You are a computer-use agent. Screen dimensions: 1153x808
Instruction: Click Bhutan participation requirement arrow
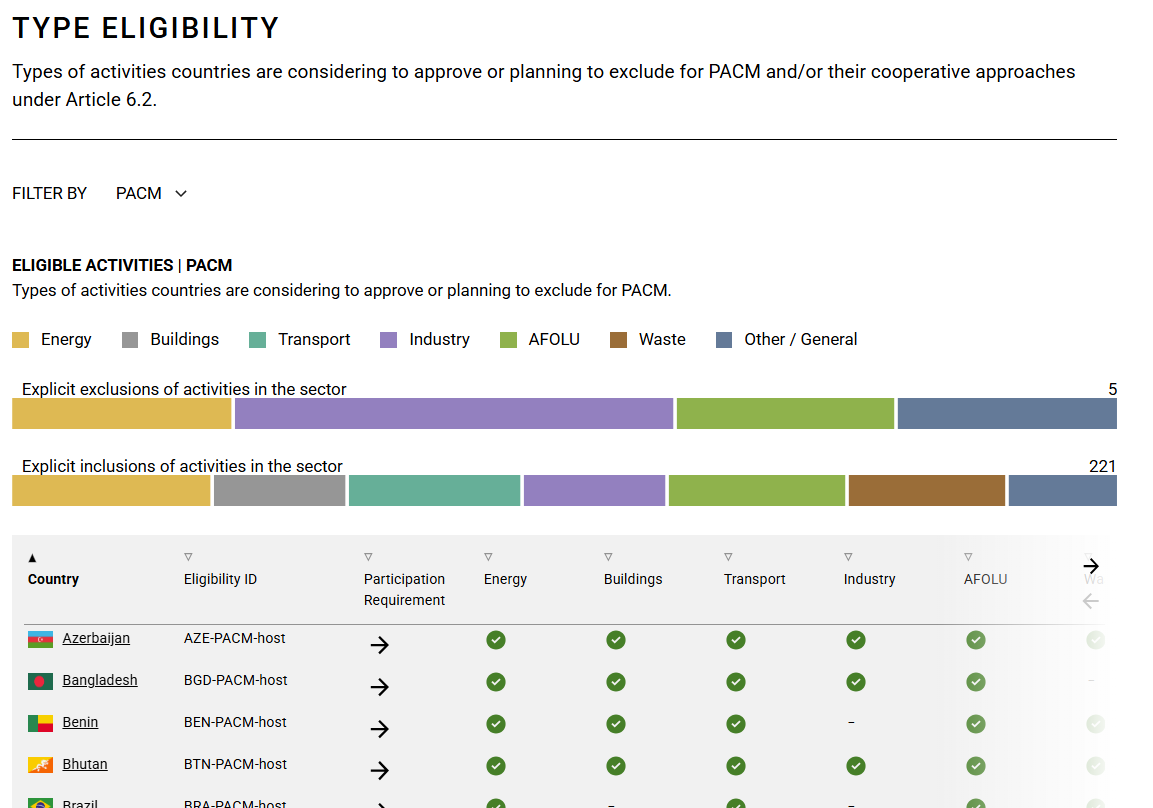pyautogui.click(x=379, y=771)
